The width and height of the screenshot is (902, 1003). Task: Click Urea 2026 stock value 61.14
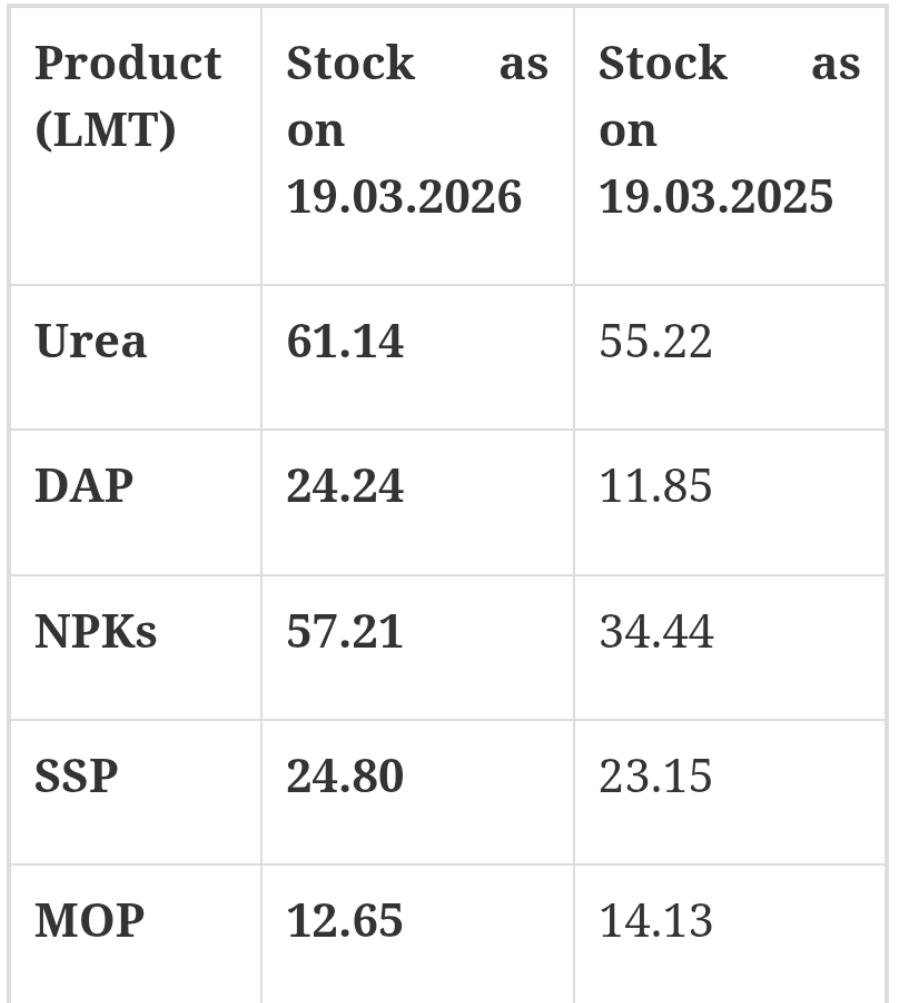pos(345,342)
